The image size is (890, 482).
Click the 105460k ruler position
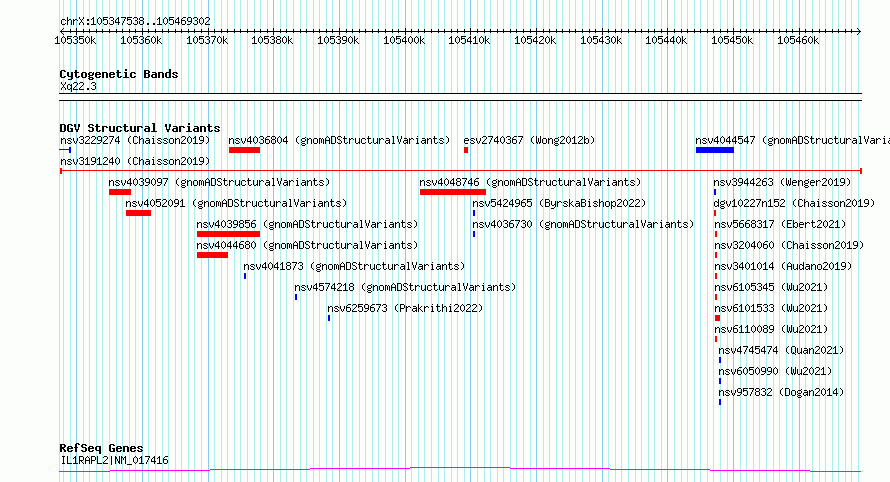798,40
